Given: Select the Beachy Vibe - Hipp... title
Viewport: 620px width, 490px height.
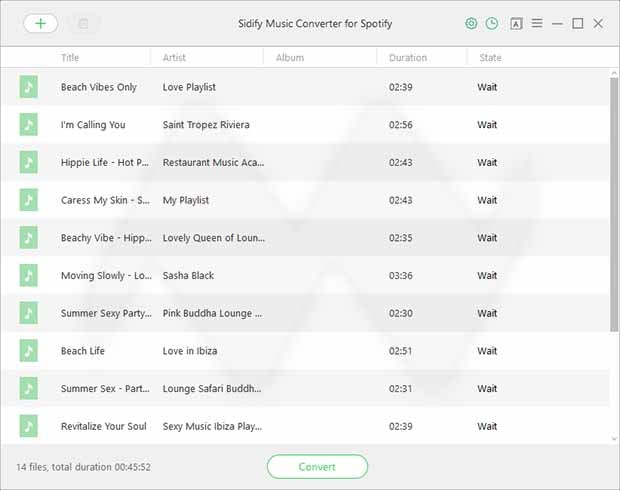Looking at the screenshot, I should (x=106, y=238).
